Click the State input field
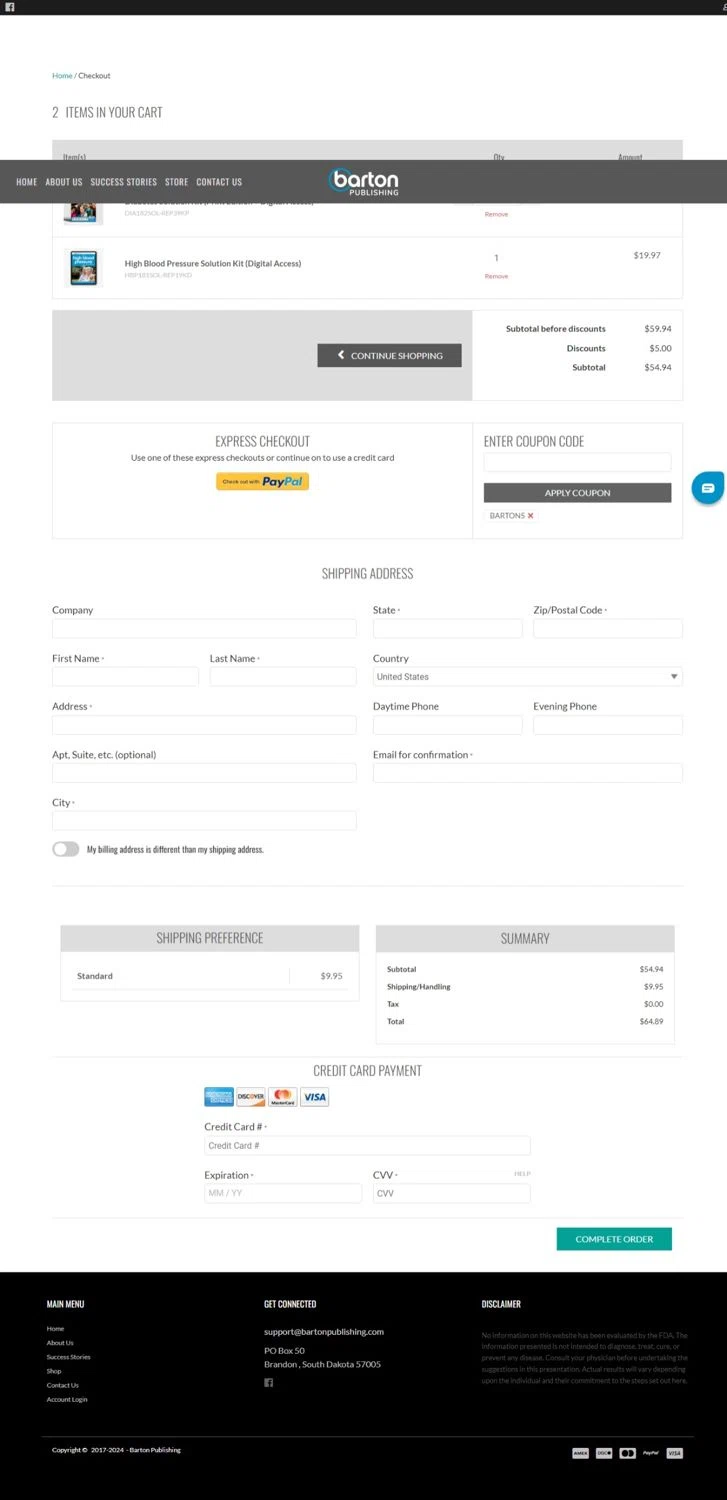This screenshot has width=727, height=1500. (447, 629)
